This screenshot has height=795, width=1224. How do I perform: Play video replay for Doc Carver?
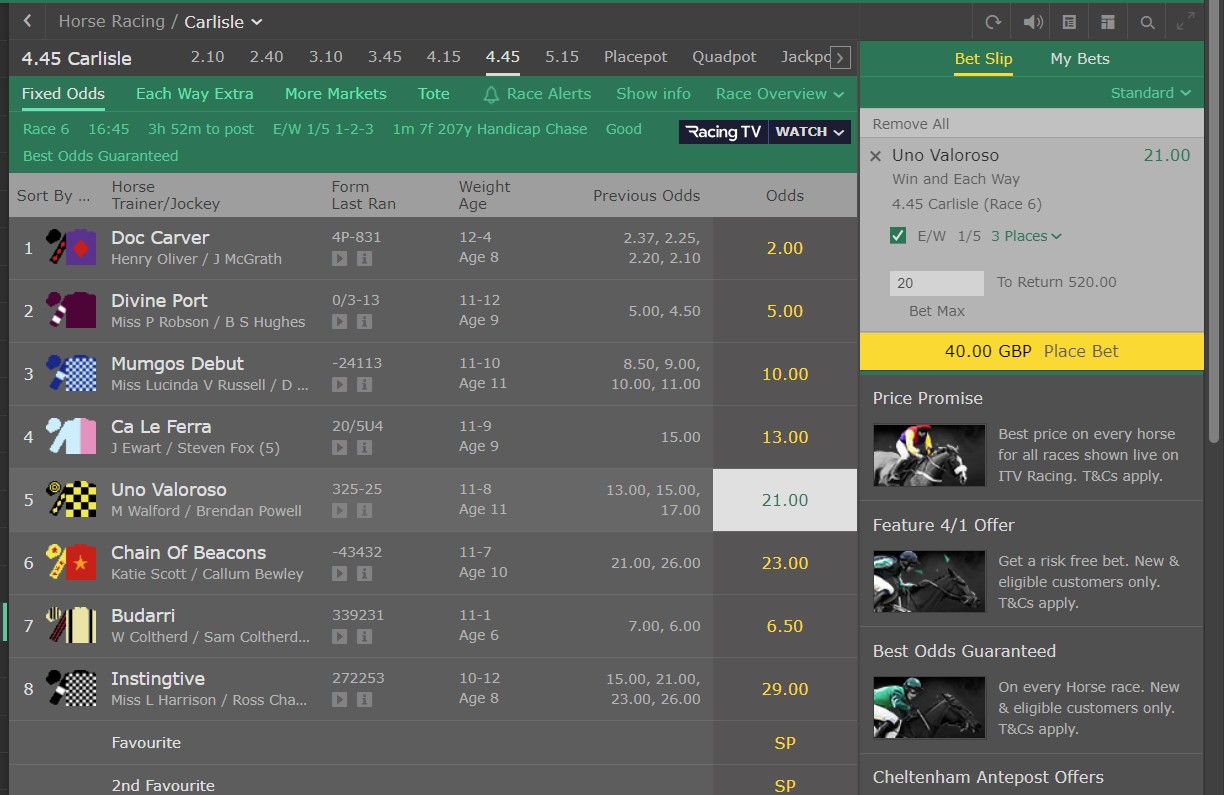[340, 259]
